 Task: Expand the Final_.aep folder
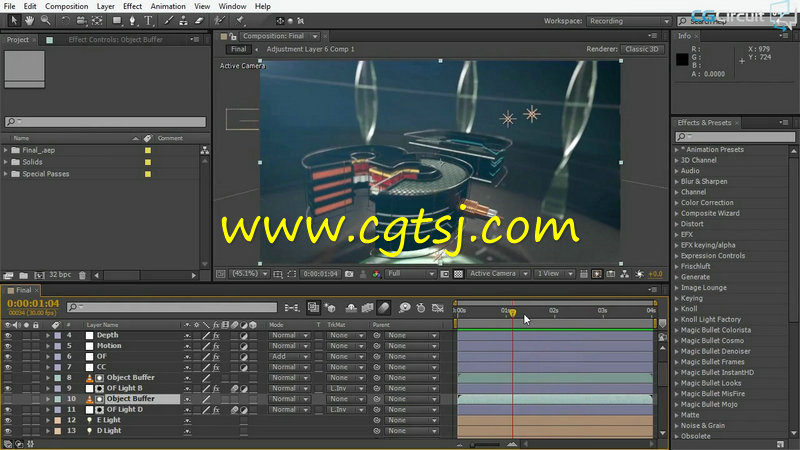(6, 150)
